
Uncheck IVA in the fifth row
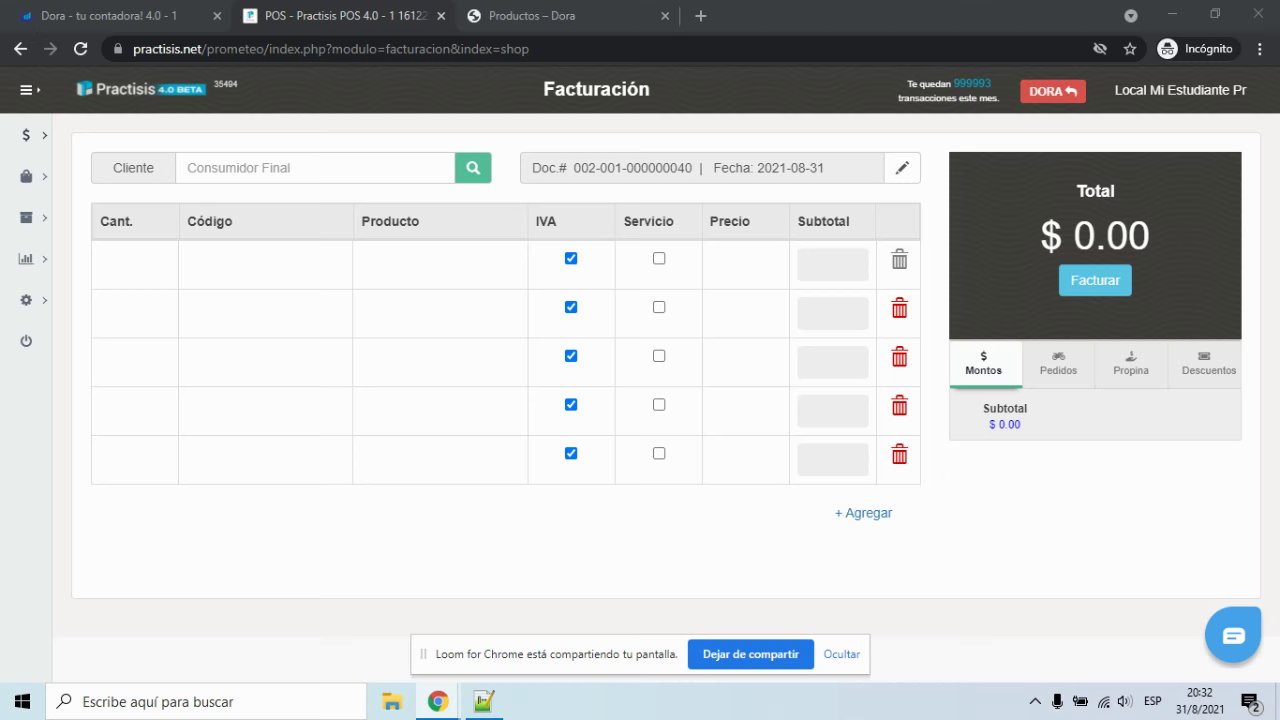pyautogui.click(x=571, y=453)
